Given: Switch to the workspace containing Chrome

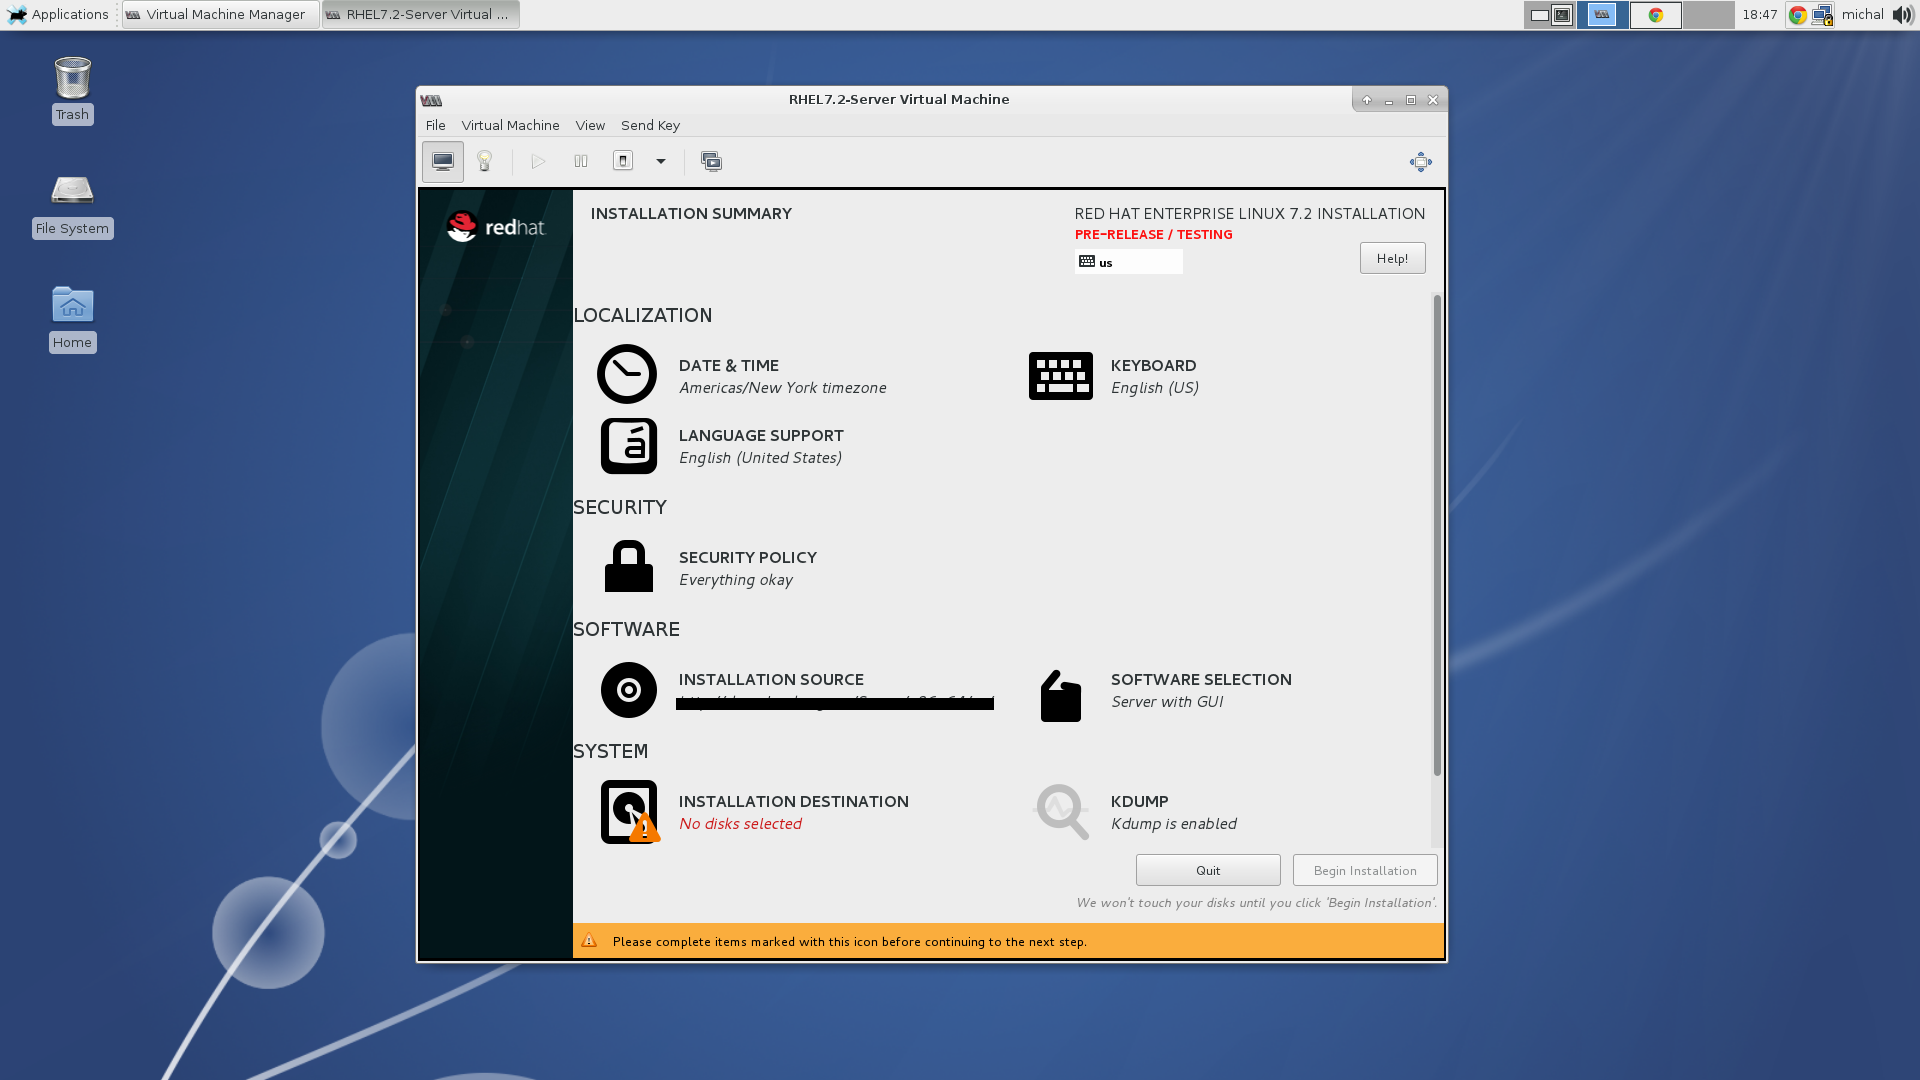Looking at the screenshot, I should (1656, 15).
